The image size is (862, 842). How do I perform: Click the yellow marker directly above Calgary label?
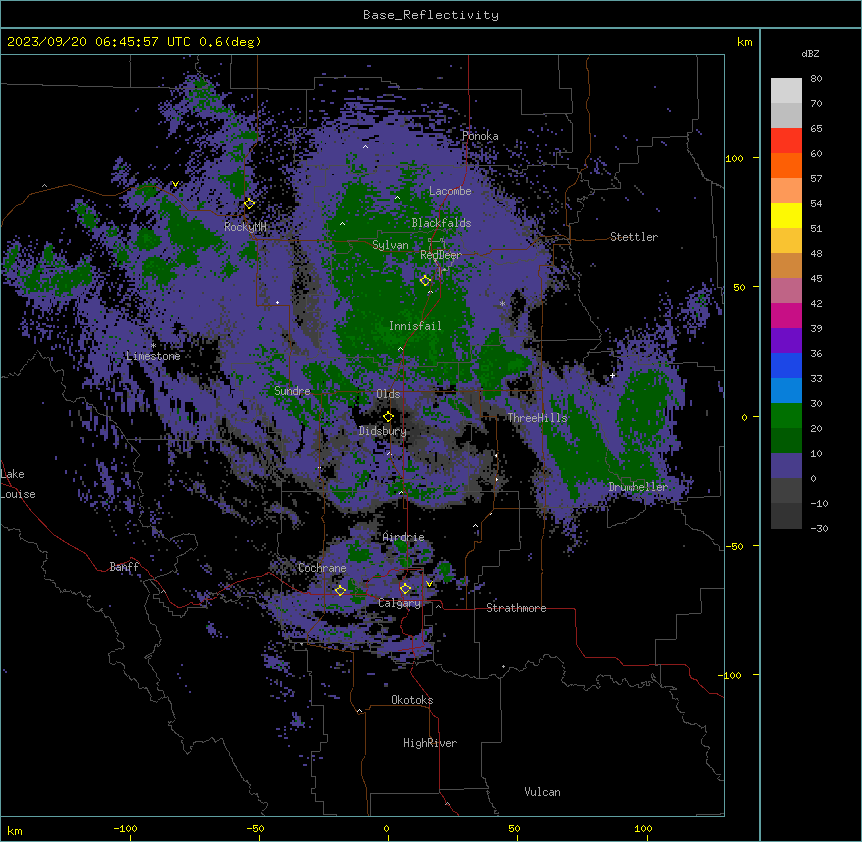click(405, 588)
